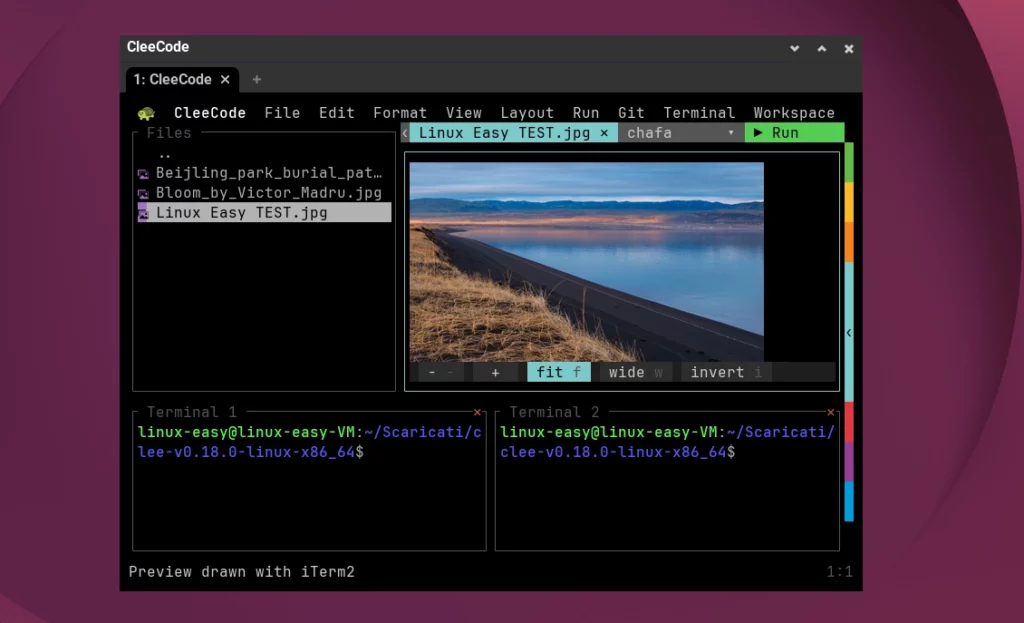Image resolution: width=1024 pixels, height=623 pixels.
Task: Open the CleeCode menu
Action: click(210, 113)
